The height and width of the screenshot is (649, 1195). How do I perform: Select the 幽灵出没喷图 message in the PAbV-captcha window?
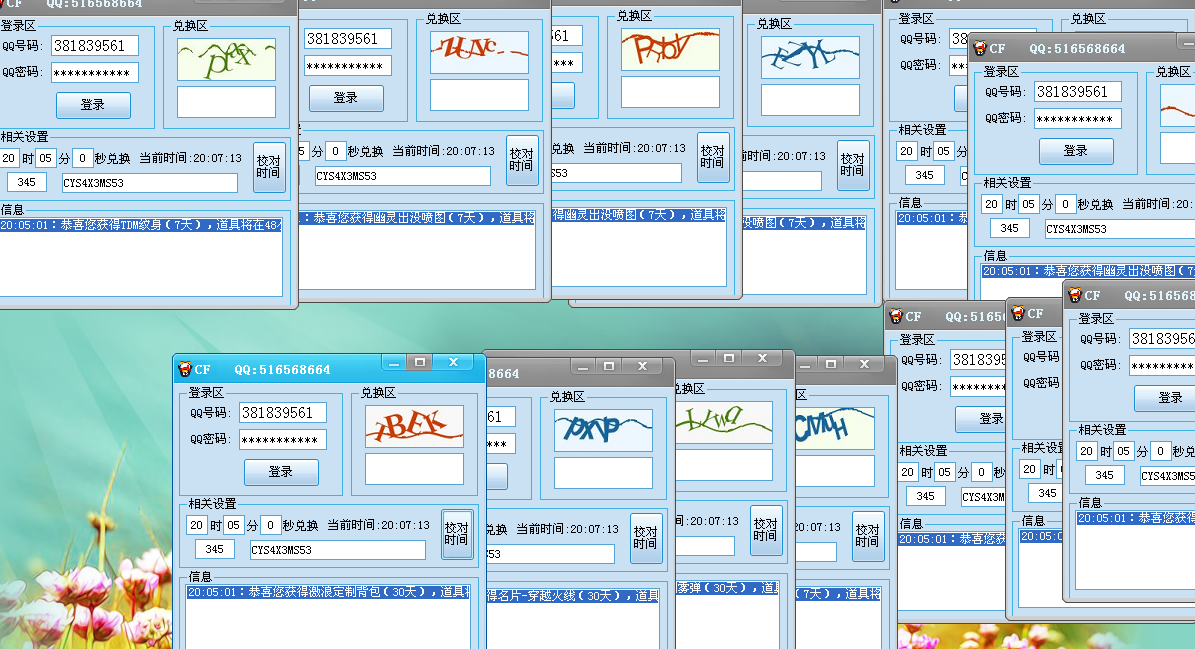coord(639,215)
